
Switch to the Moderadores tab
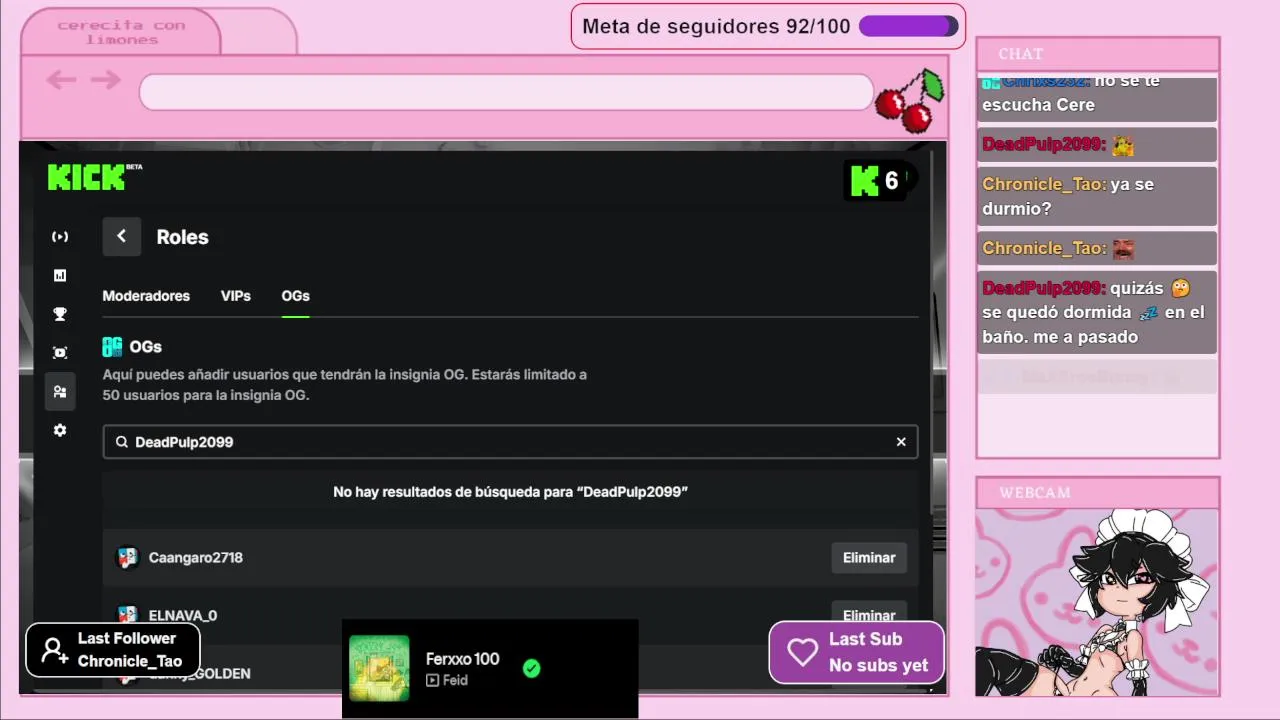coord(146,296)
